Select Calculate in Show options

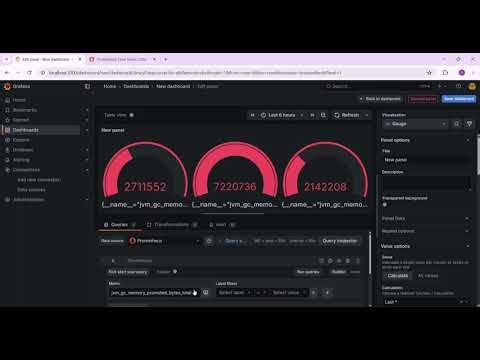(x=398, y=276)
